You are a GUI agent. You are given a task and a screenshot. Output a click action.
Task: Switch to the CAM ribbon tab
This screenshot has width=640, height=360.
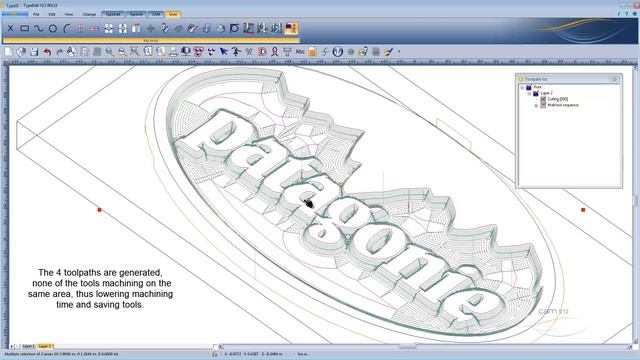156,14
